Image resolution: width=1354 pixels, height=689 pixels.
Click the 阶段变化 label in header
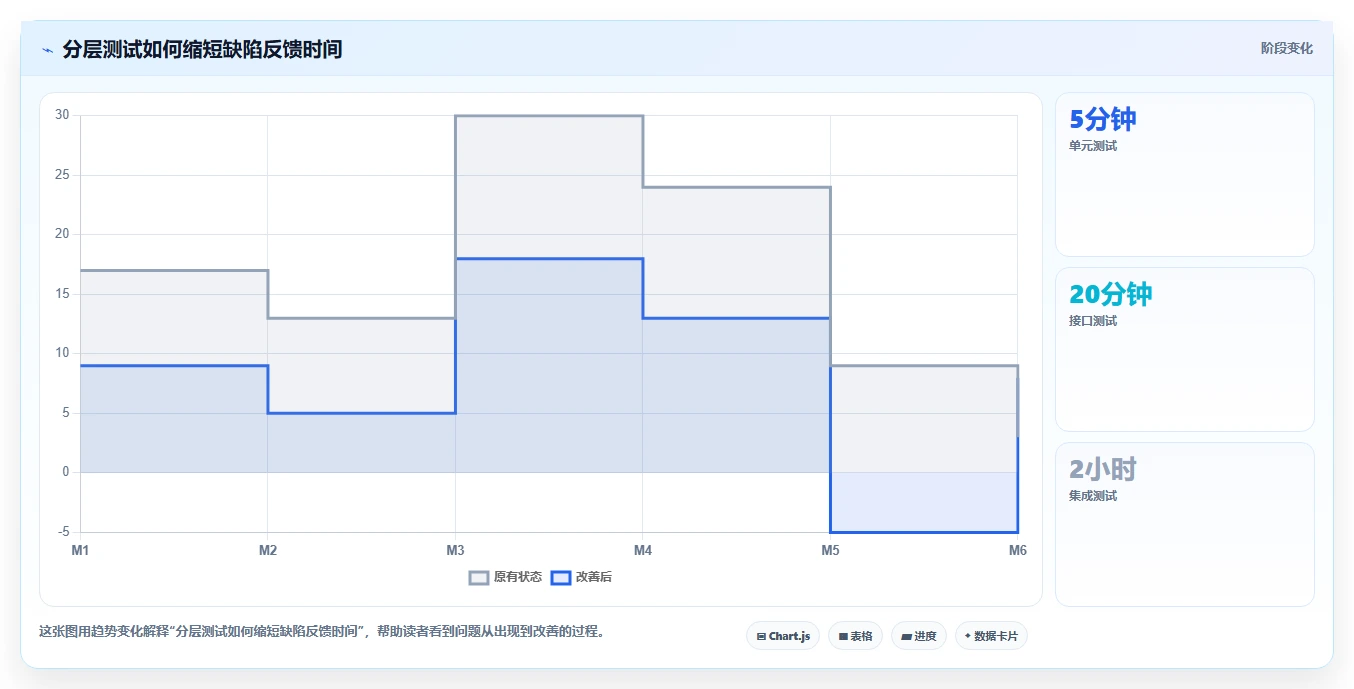pyautogui.click(x=1286, y=48)
